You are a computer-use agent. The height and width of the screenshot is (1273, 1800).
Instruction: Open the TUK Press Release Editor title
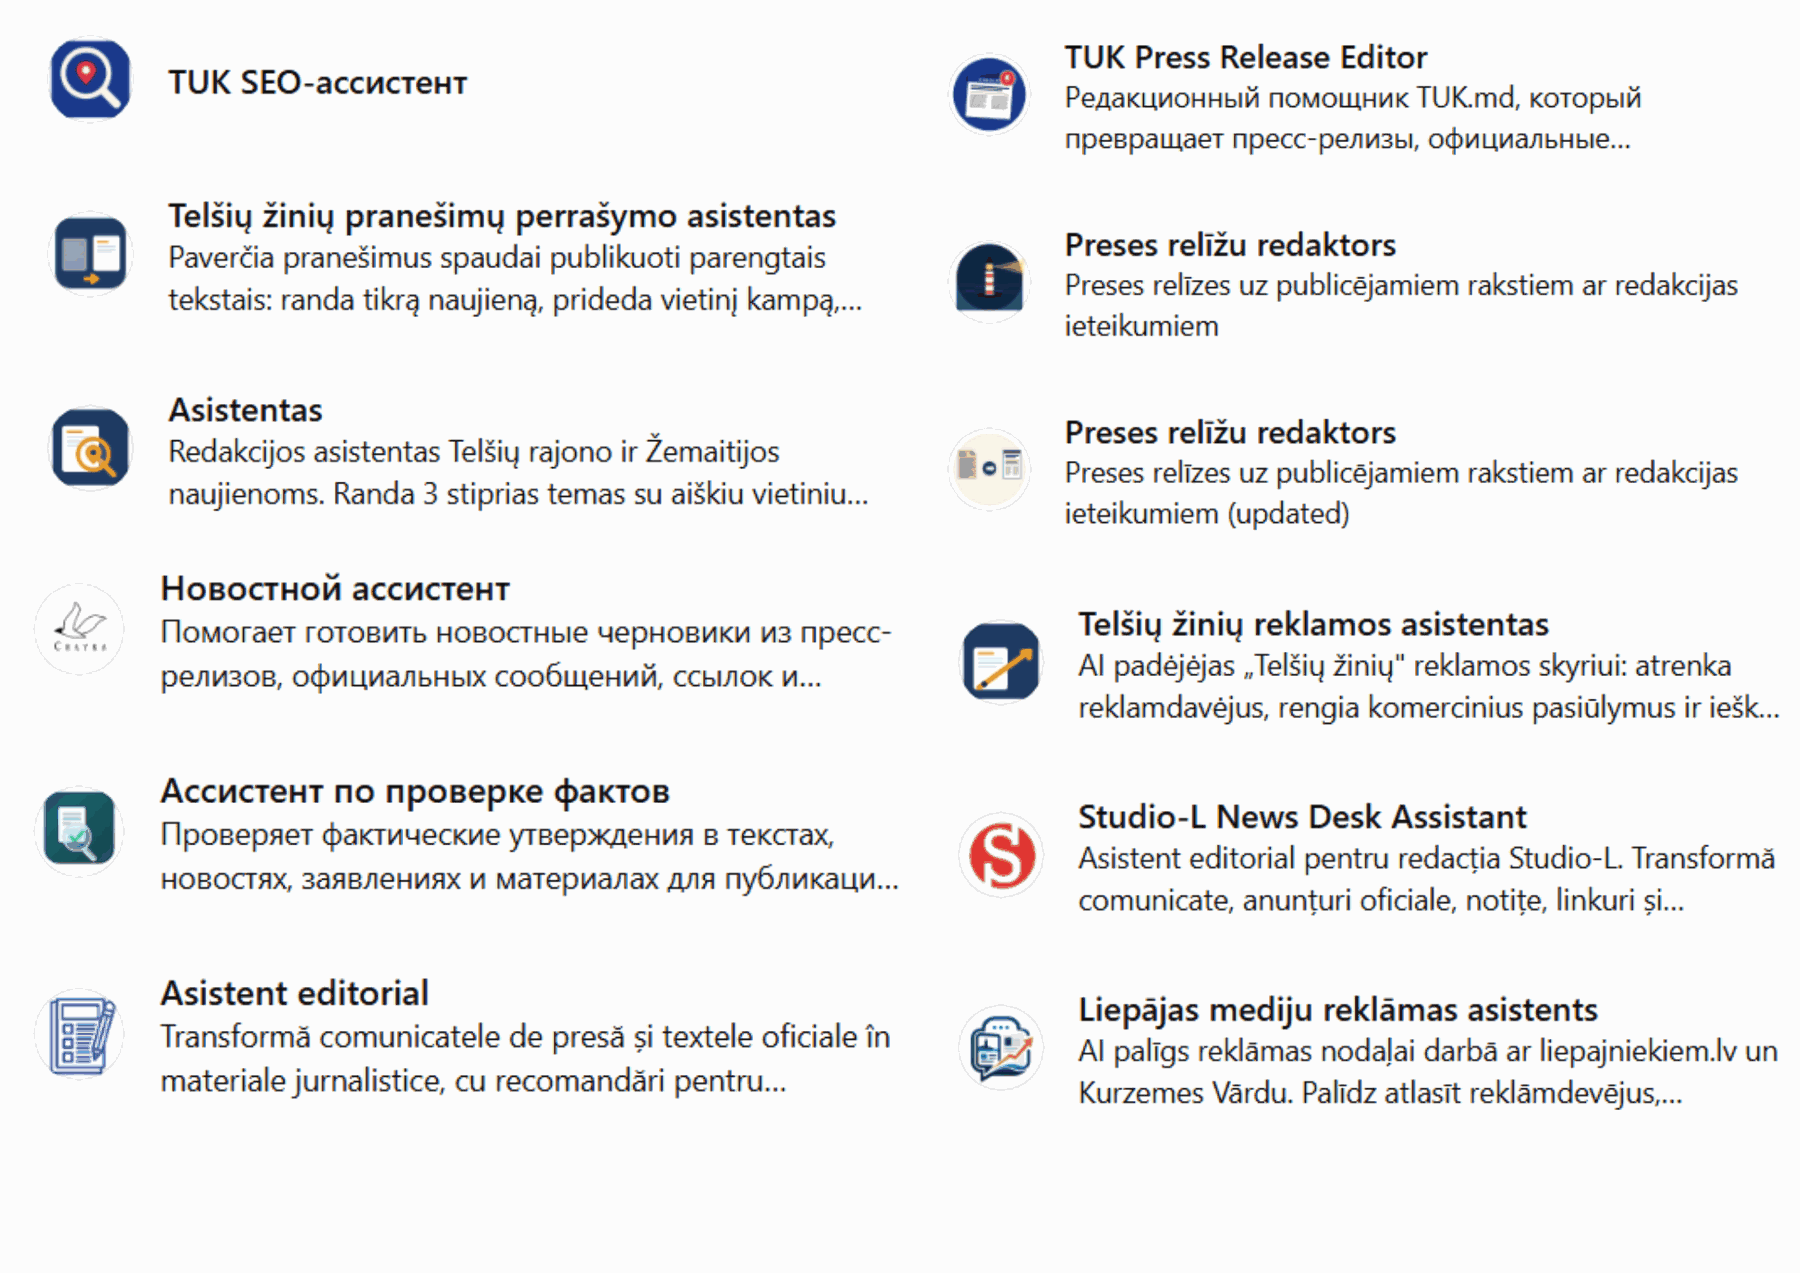[x=1245, y=57]
